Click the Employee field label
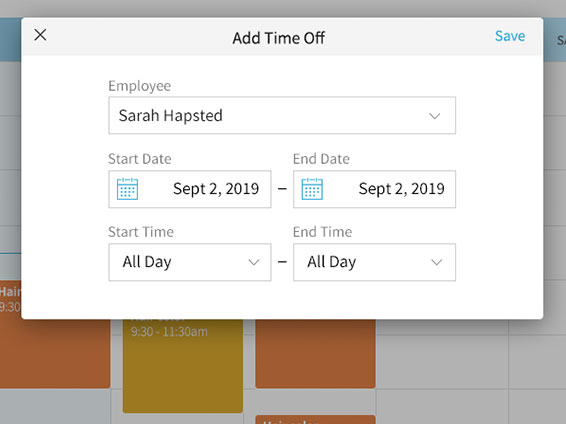The image size is (566, 424). (140, 86)
